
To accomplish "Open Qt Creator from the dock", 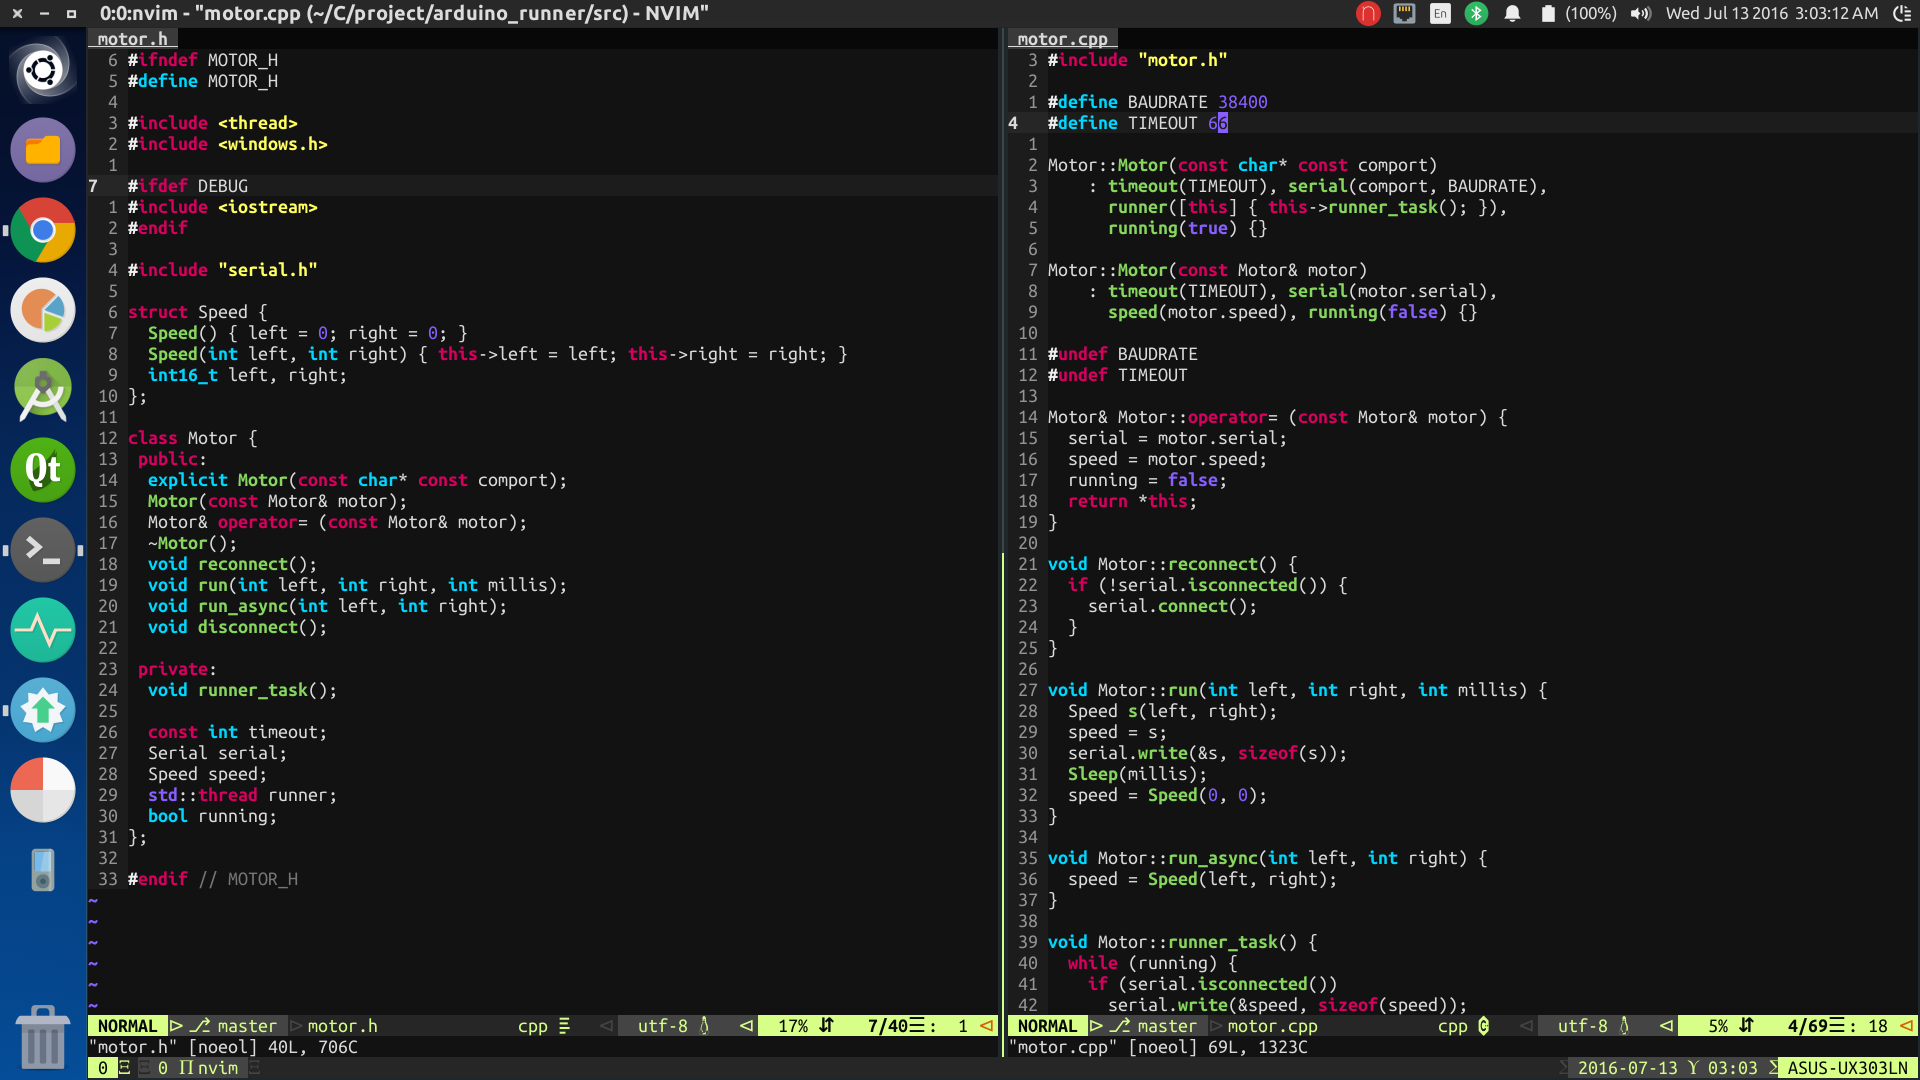I will coord(42,470).
